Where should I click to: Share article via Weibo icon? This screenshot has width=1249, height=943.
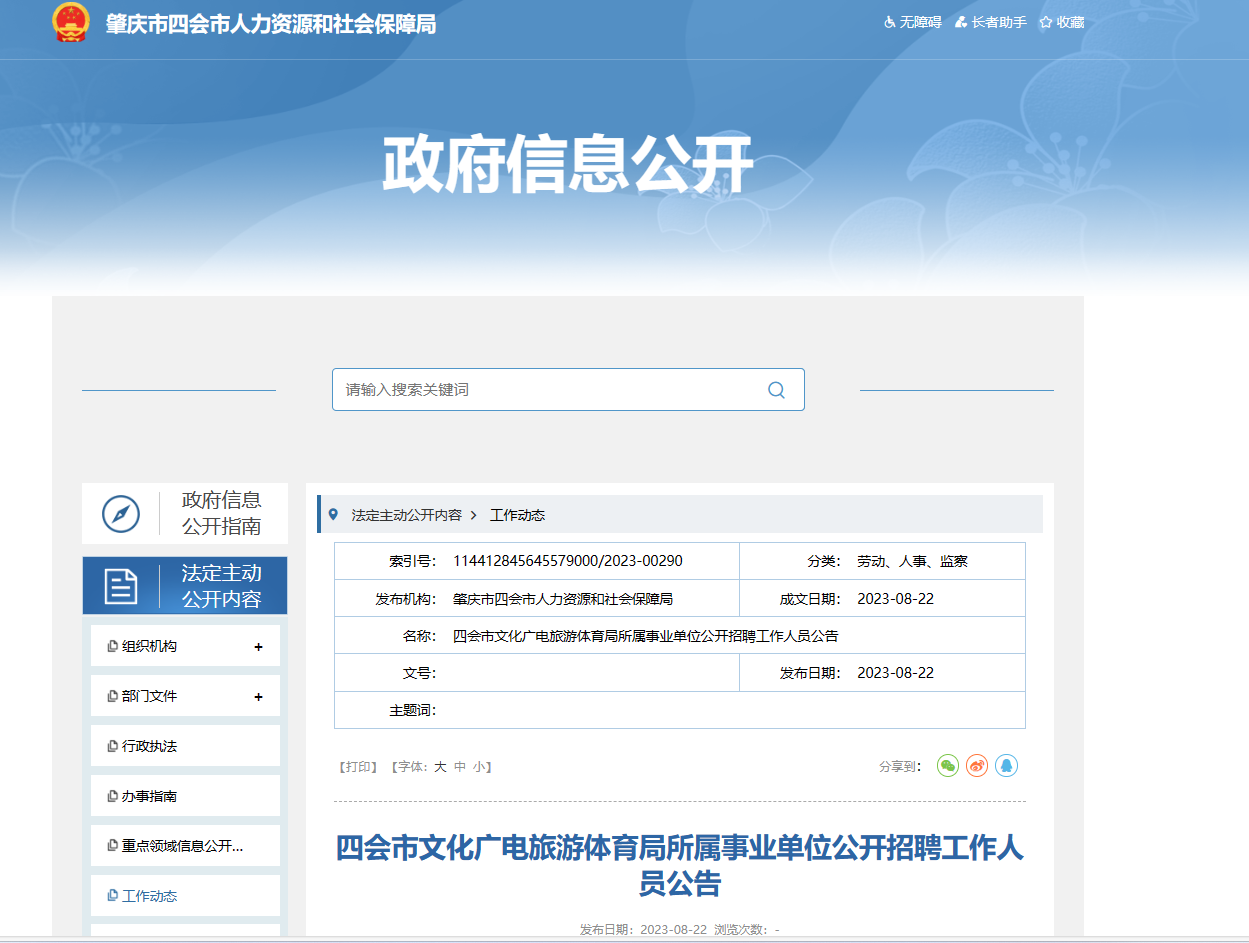[977, 766]
